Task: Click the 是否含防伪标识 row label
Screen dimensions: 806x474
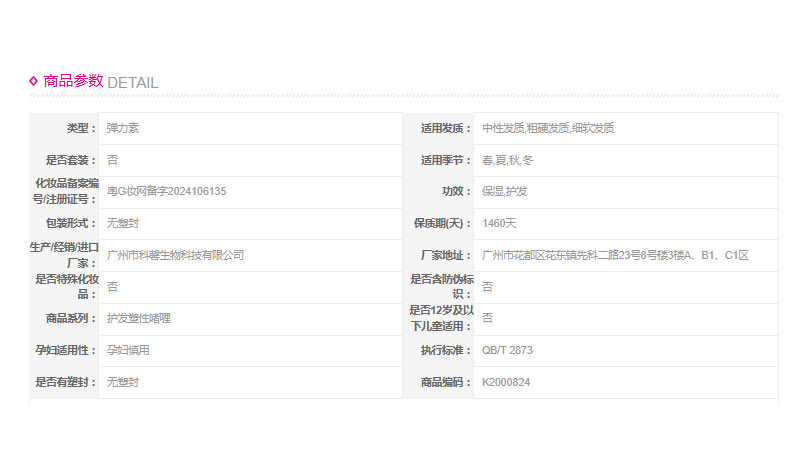Action: [x=441, y=286]
